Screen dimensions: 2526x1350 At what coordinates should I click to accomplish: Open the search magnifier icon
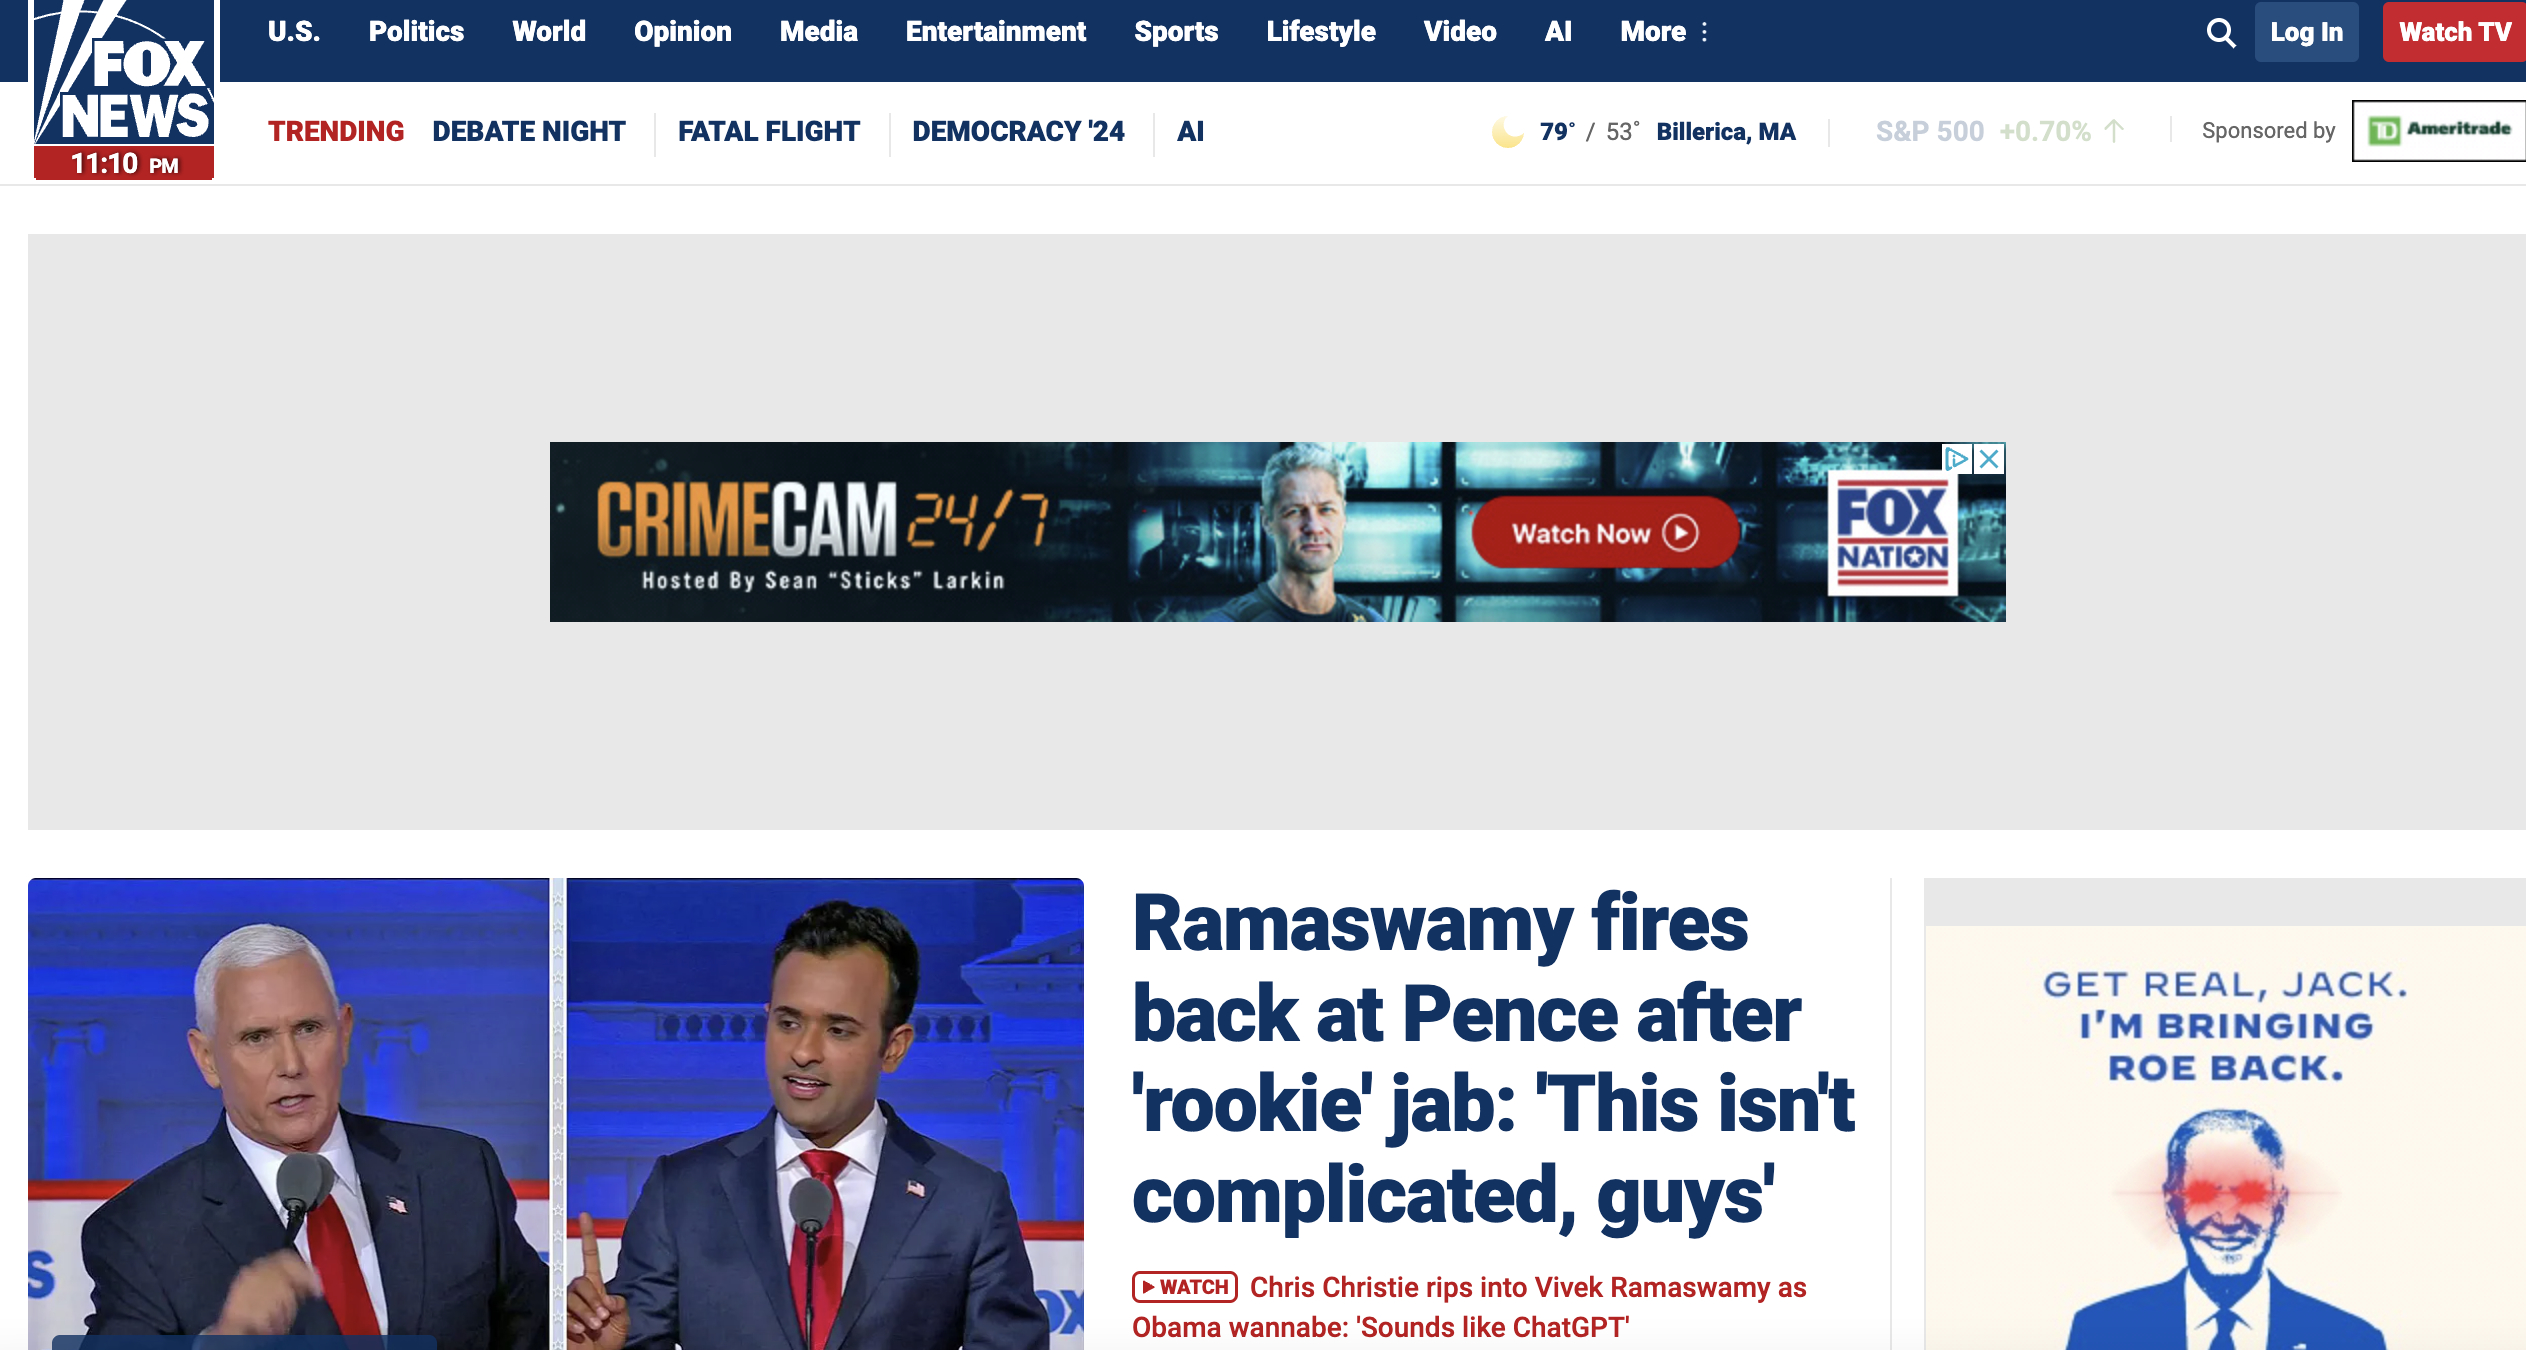coord(2220,33)
